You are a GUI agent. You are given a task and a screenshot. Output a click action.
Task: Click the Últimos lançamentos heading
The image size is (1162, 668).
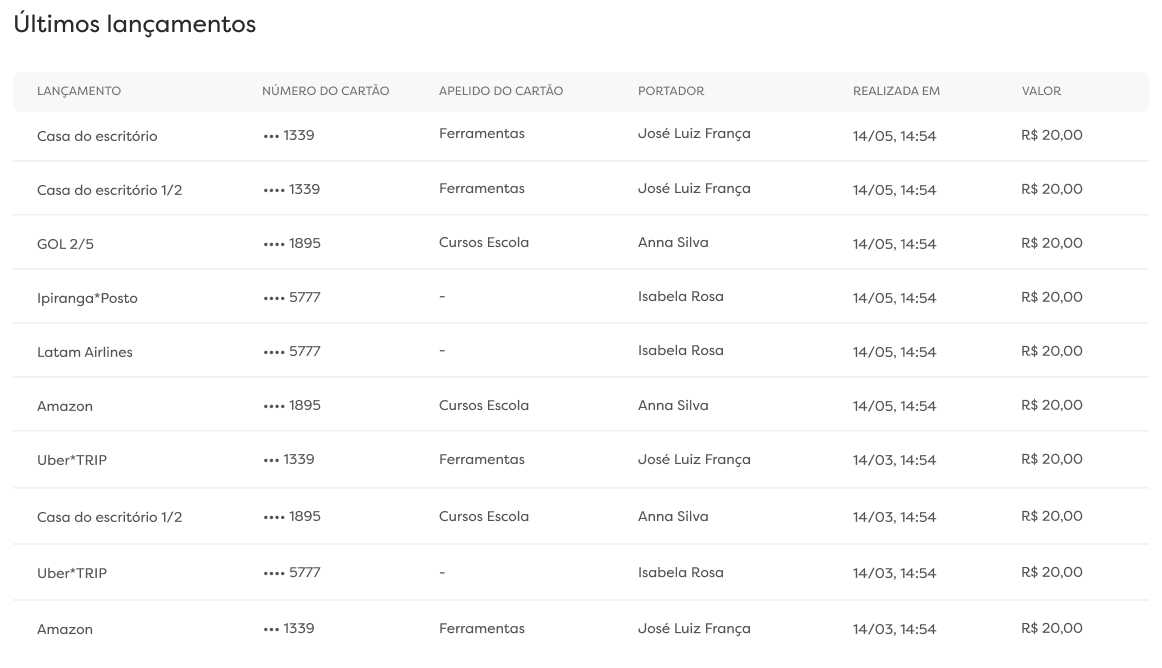point(135,25)
